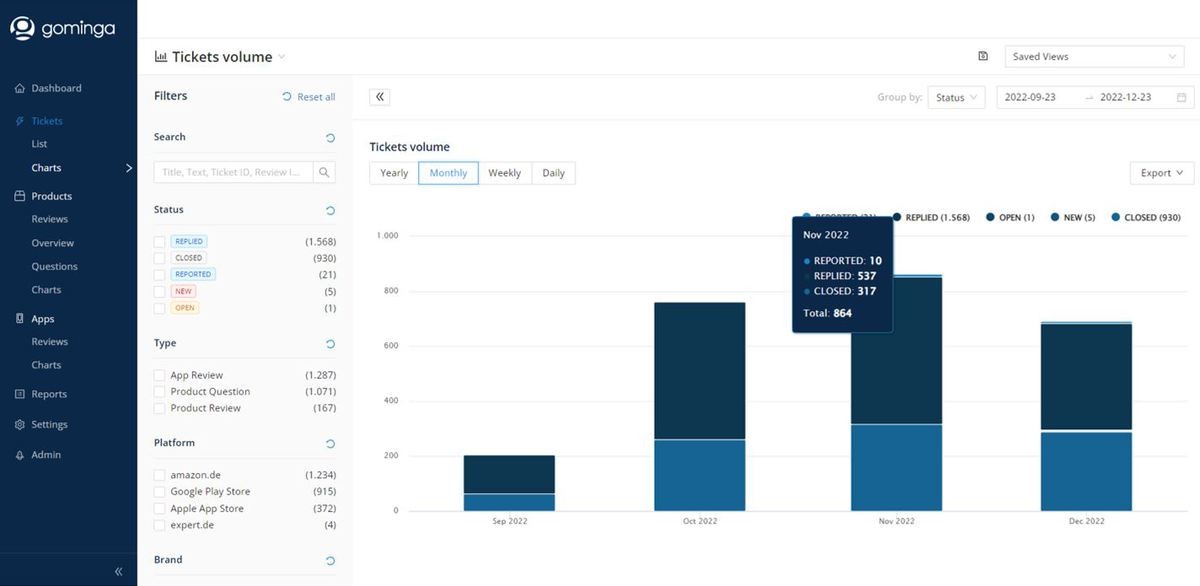Image resolution: width=1200 pixels, height=586 pixels.
Task: Reset the Status filter section icon
Action: point(330,211)
